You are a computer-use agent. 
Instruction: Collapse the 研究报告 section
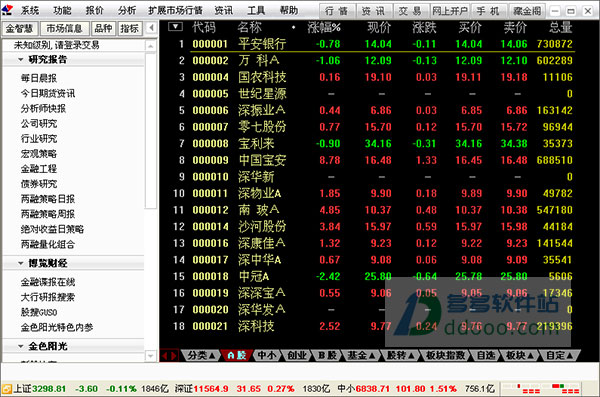(21, 59)
